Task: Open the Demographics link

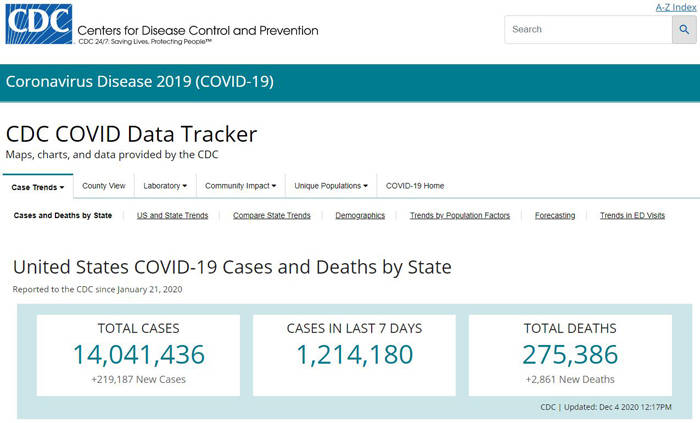Action: coord(360,215)
